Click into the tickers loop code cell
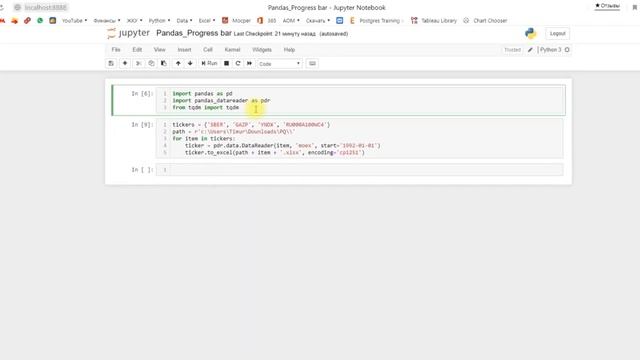The width and height of the screenshot is (640, 360). click(360, 138)
